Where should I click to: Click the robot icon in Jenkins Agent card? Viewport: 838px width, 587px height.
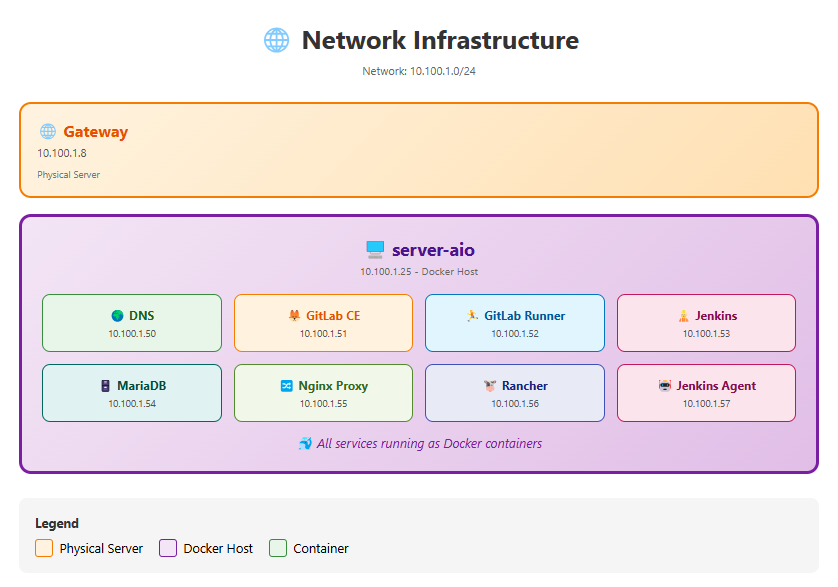tap(665, 386)
